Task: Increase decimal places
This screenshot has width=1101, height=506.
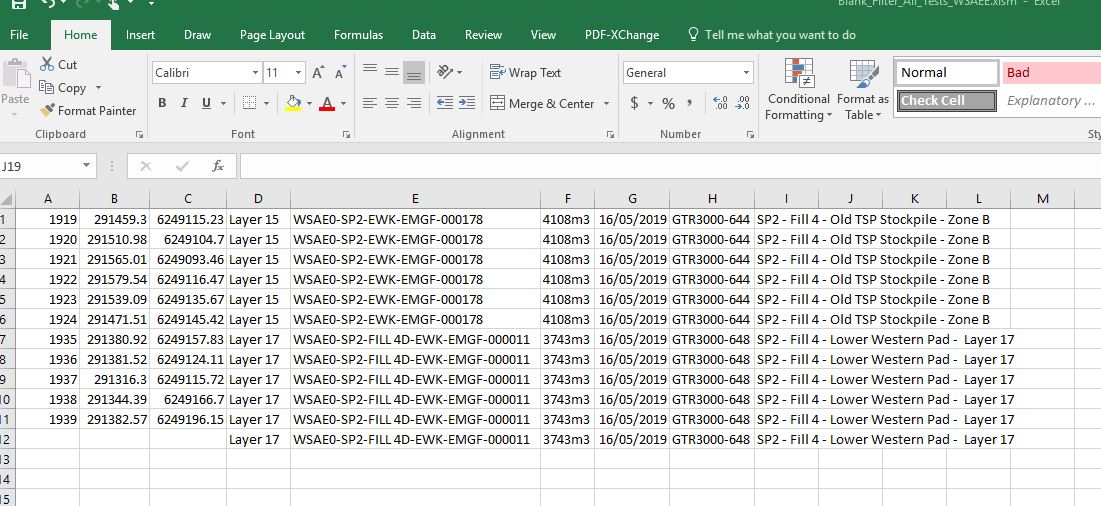Action: click(720, 103)
